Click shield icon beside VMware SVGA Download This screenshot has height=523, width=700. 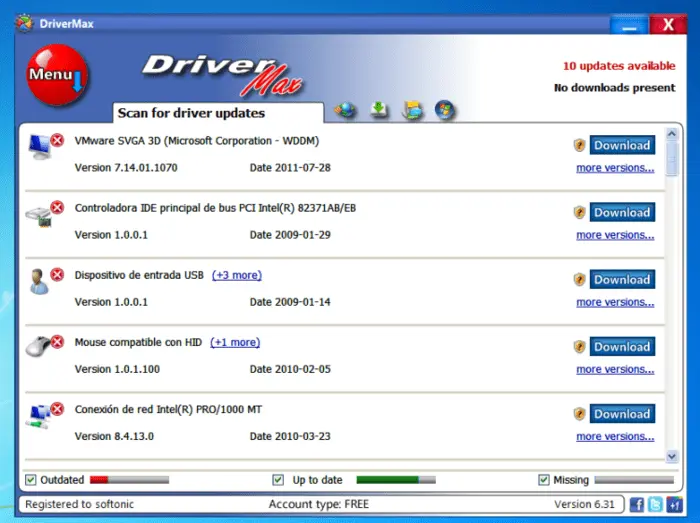coord(579,145)
